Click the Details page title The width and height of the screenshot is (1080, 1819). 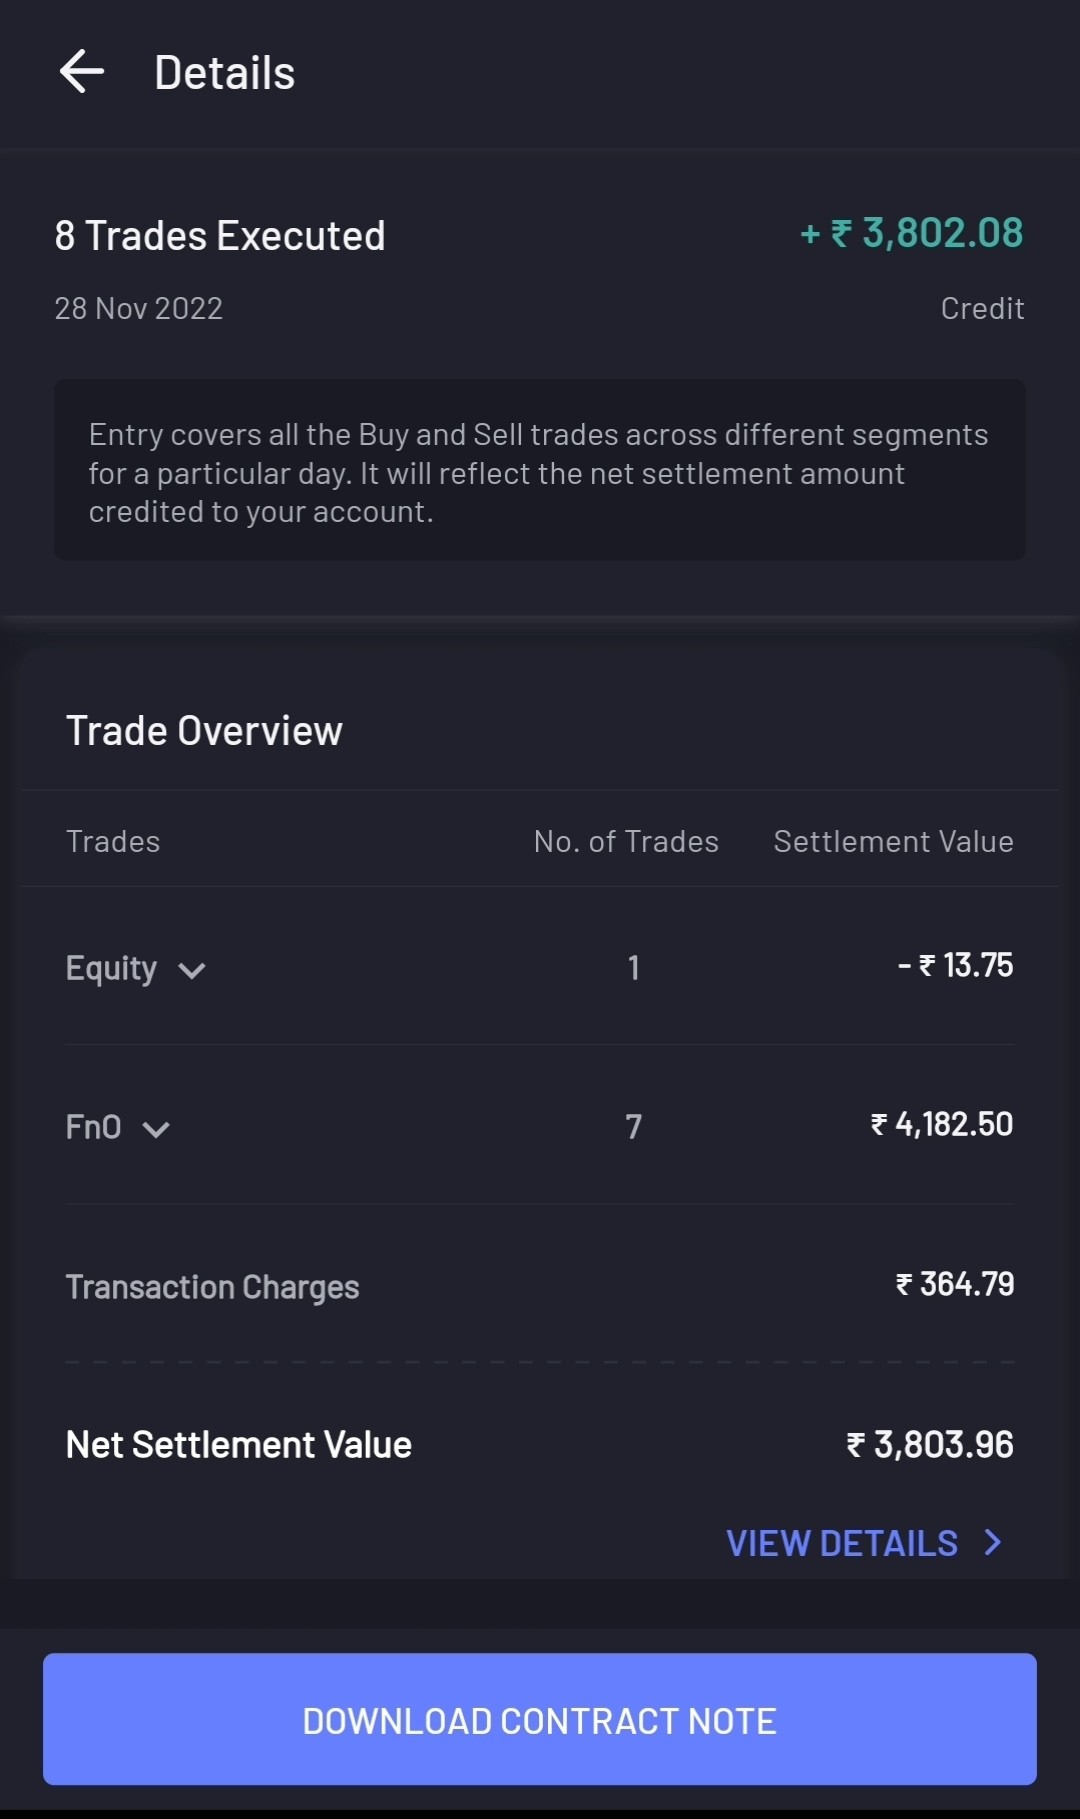pos(224,73)
